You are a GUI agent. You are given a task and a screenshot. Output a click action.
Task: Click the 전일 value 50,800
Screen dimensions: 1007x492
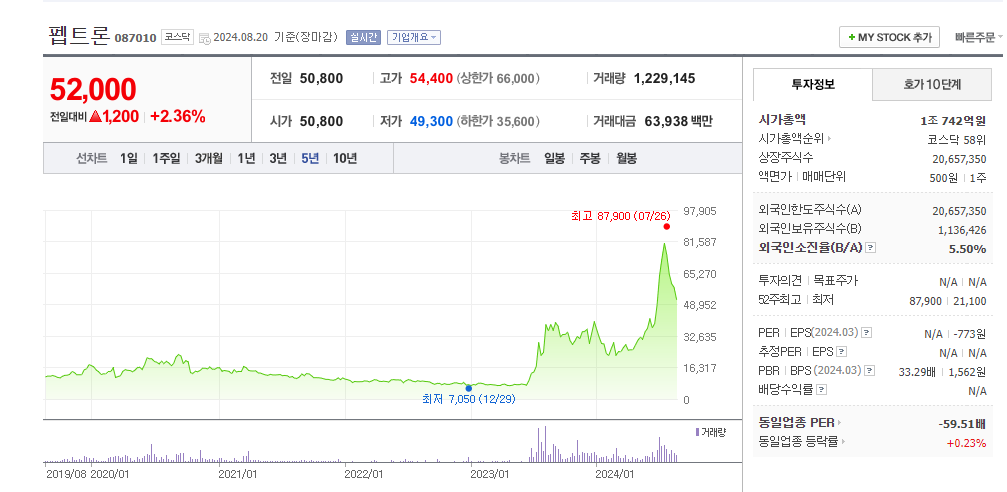click(321, 78)
